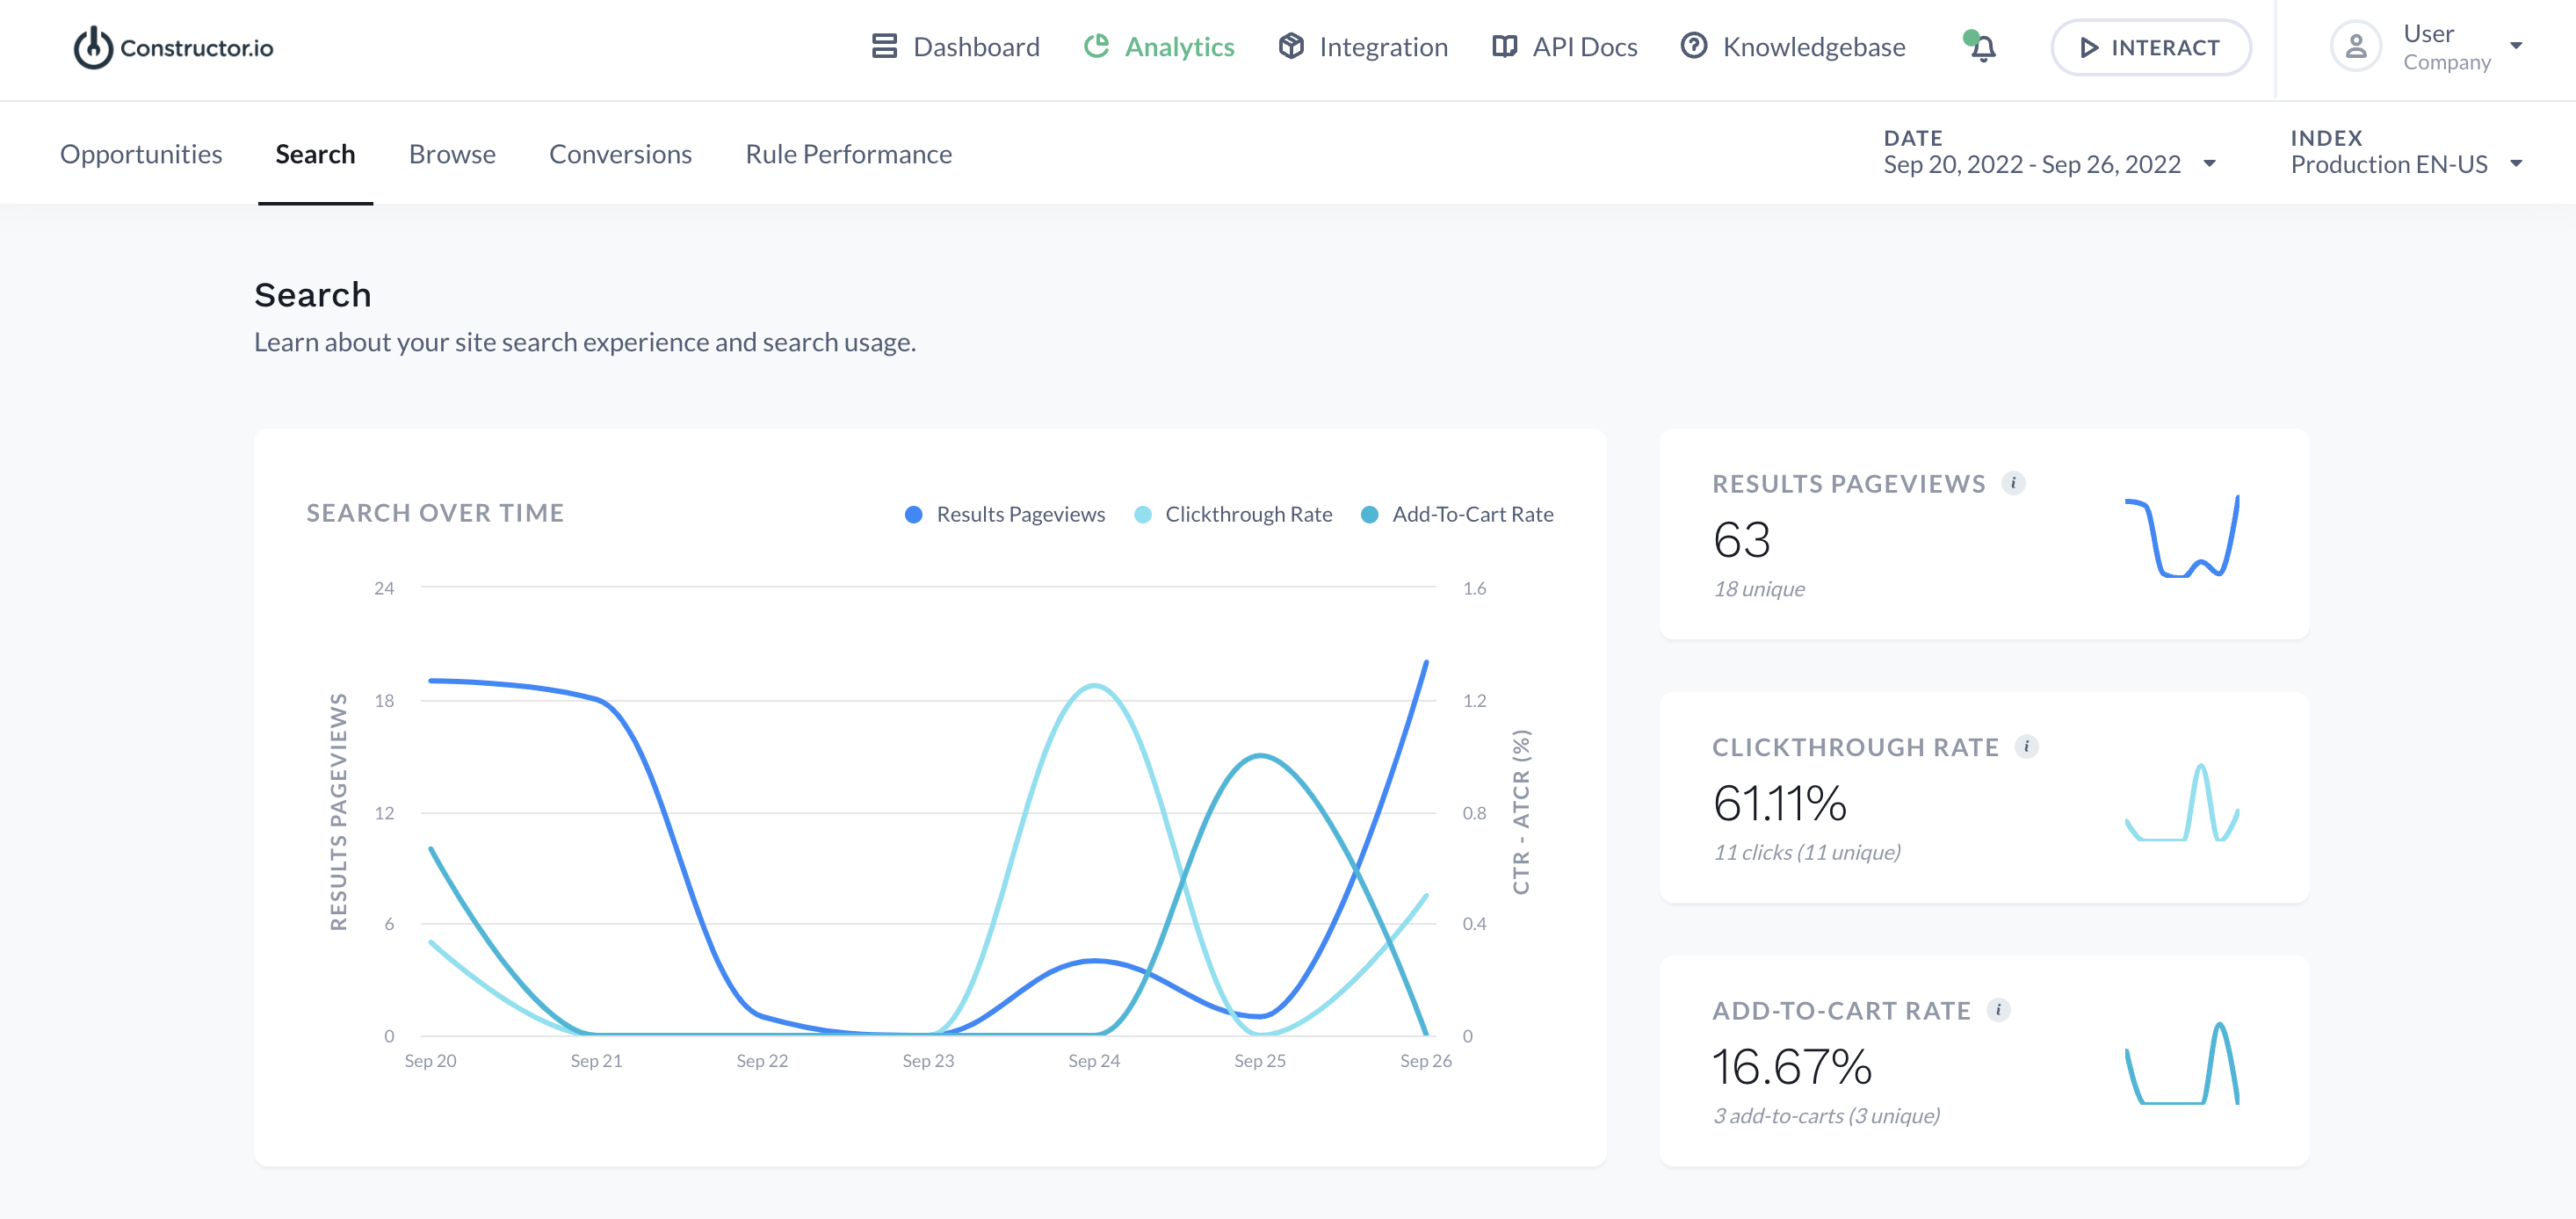Toggle the Results Pageviews legend series

click(x=1004, y=514)
